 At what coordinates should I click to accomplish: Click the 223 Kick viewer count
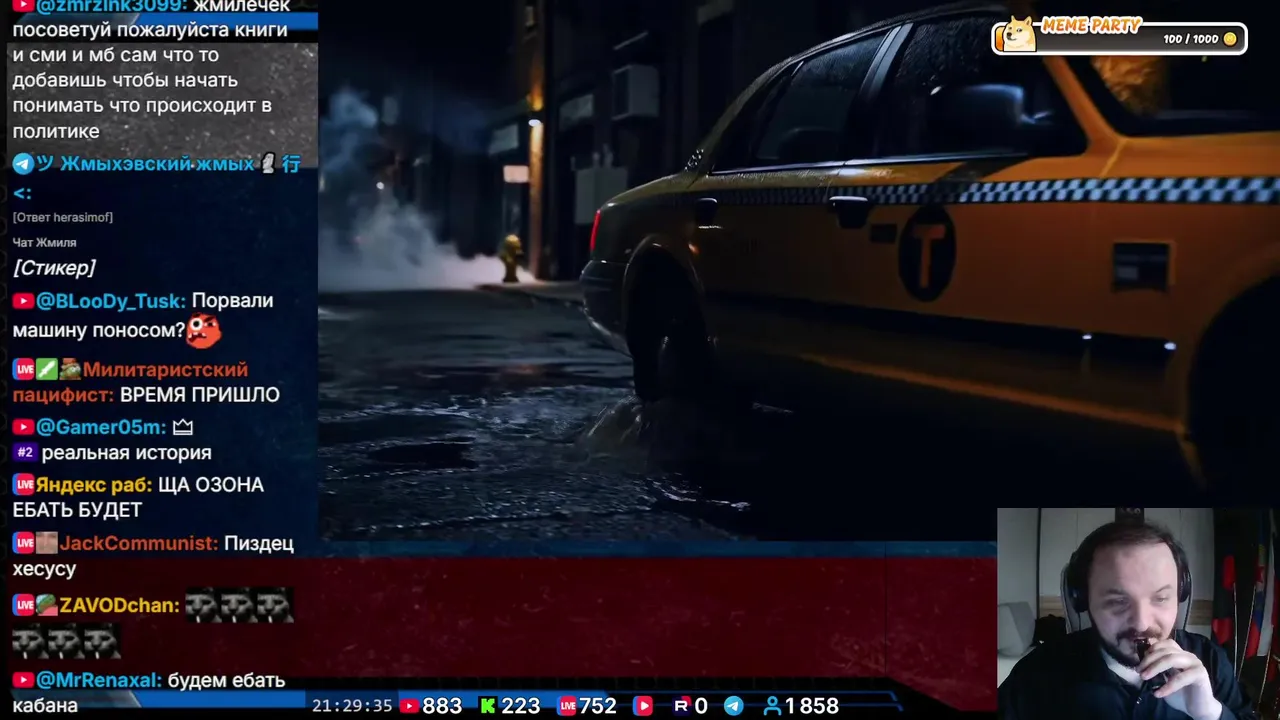coord(521,706)
